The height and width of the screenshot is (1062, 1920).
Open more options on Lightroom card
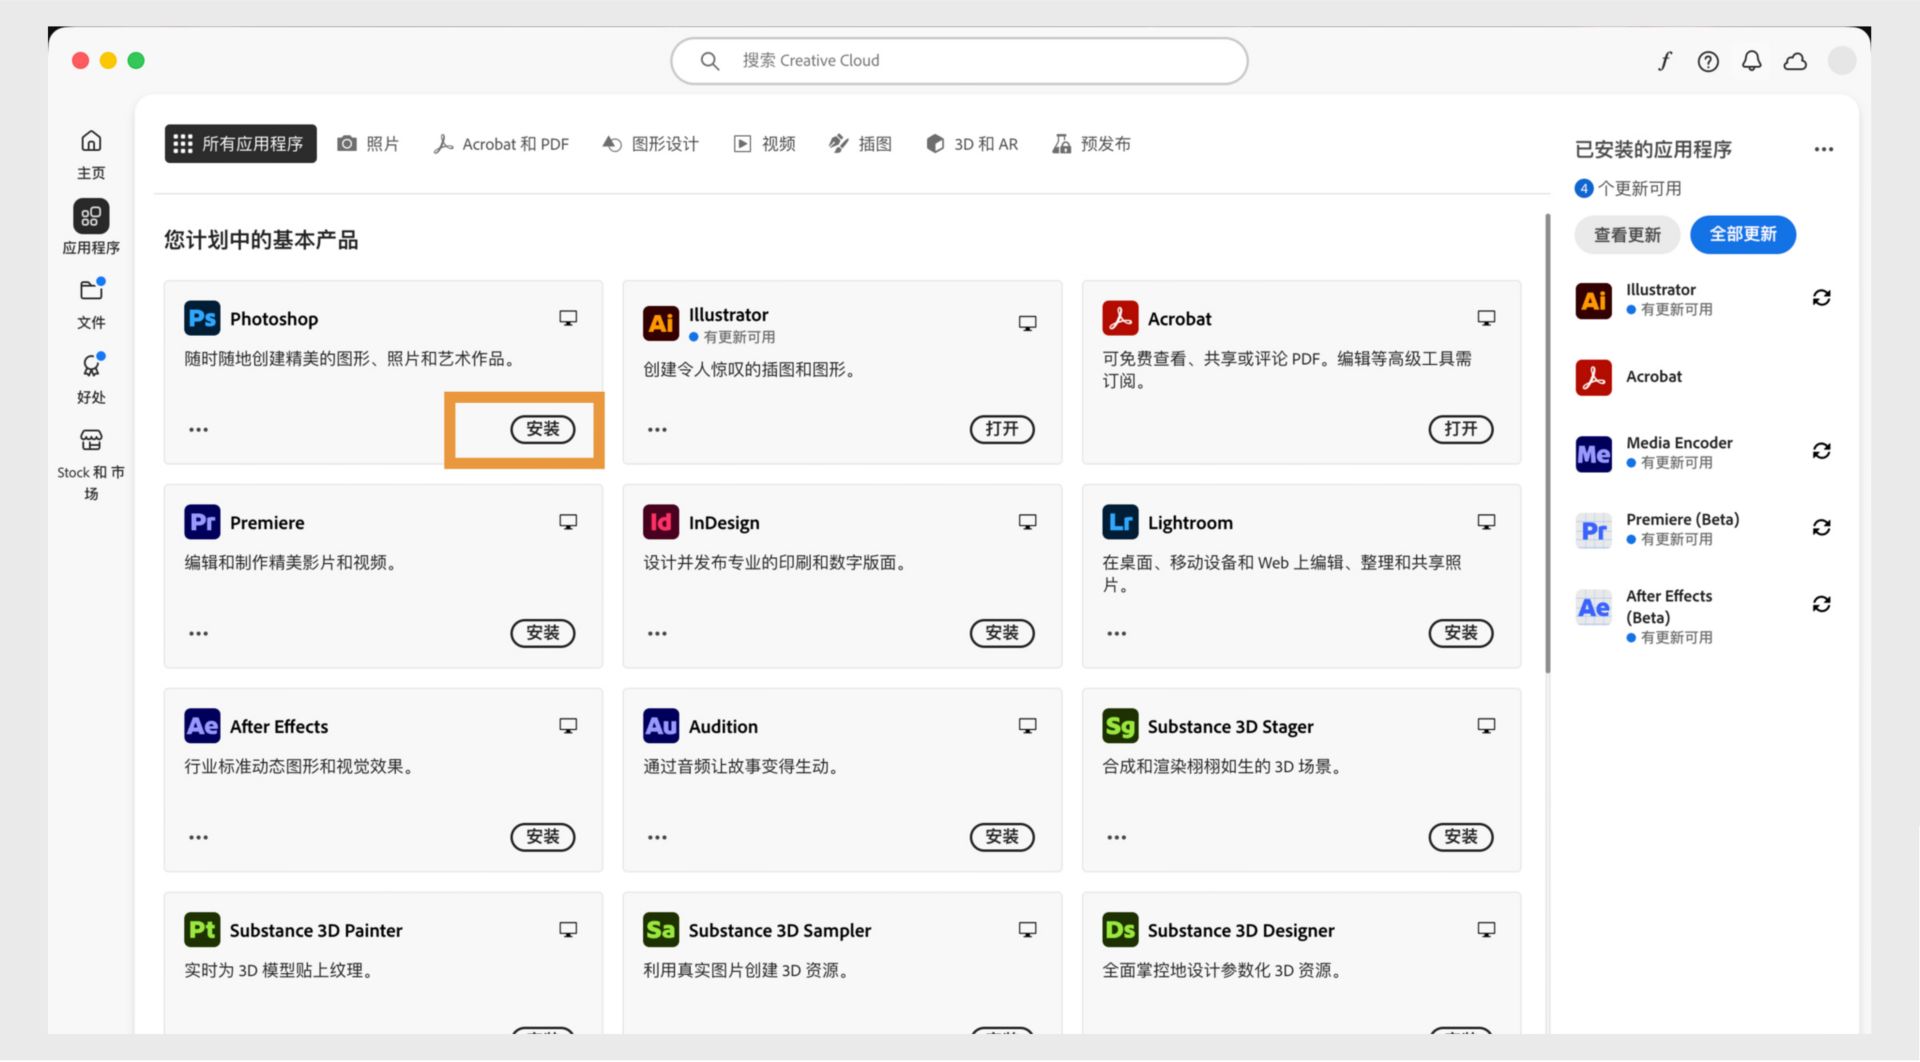1116,634
